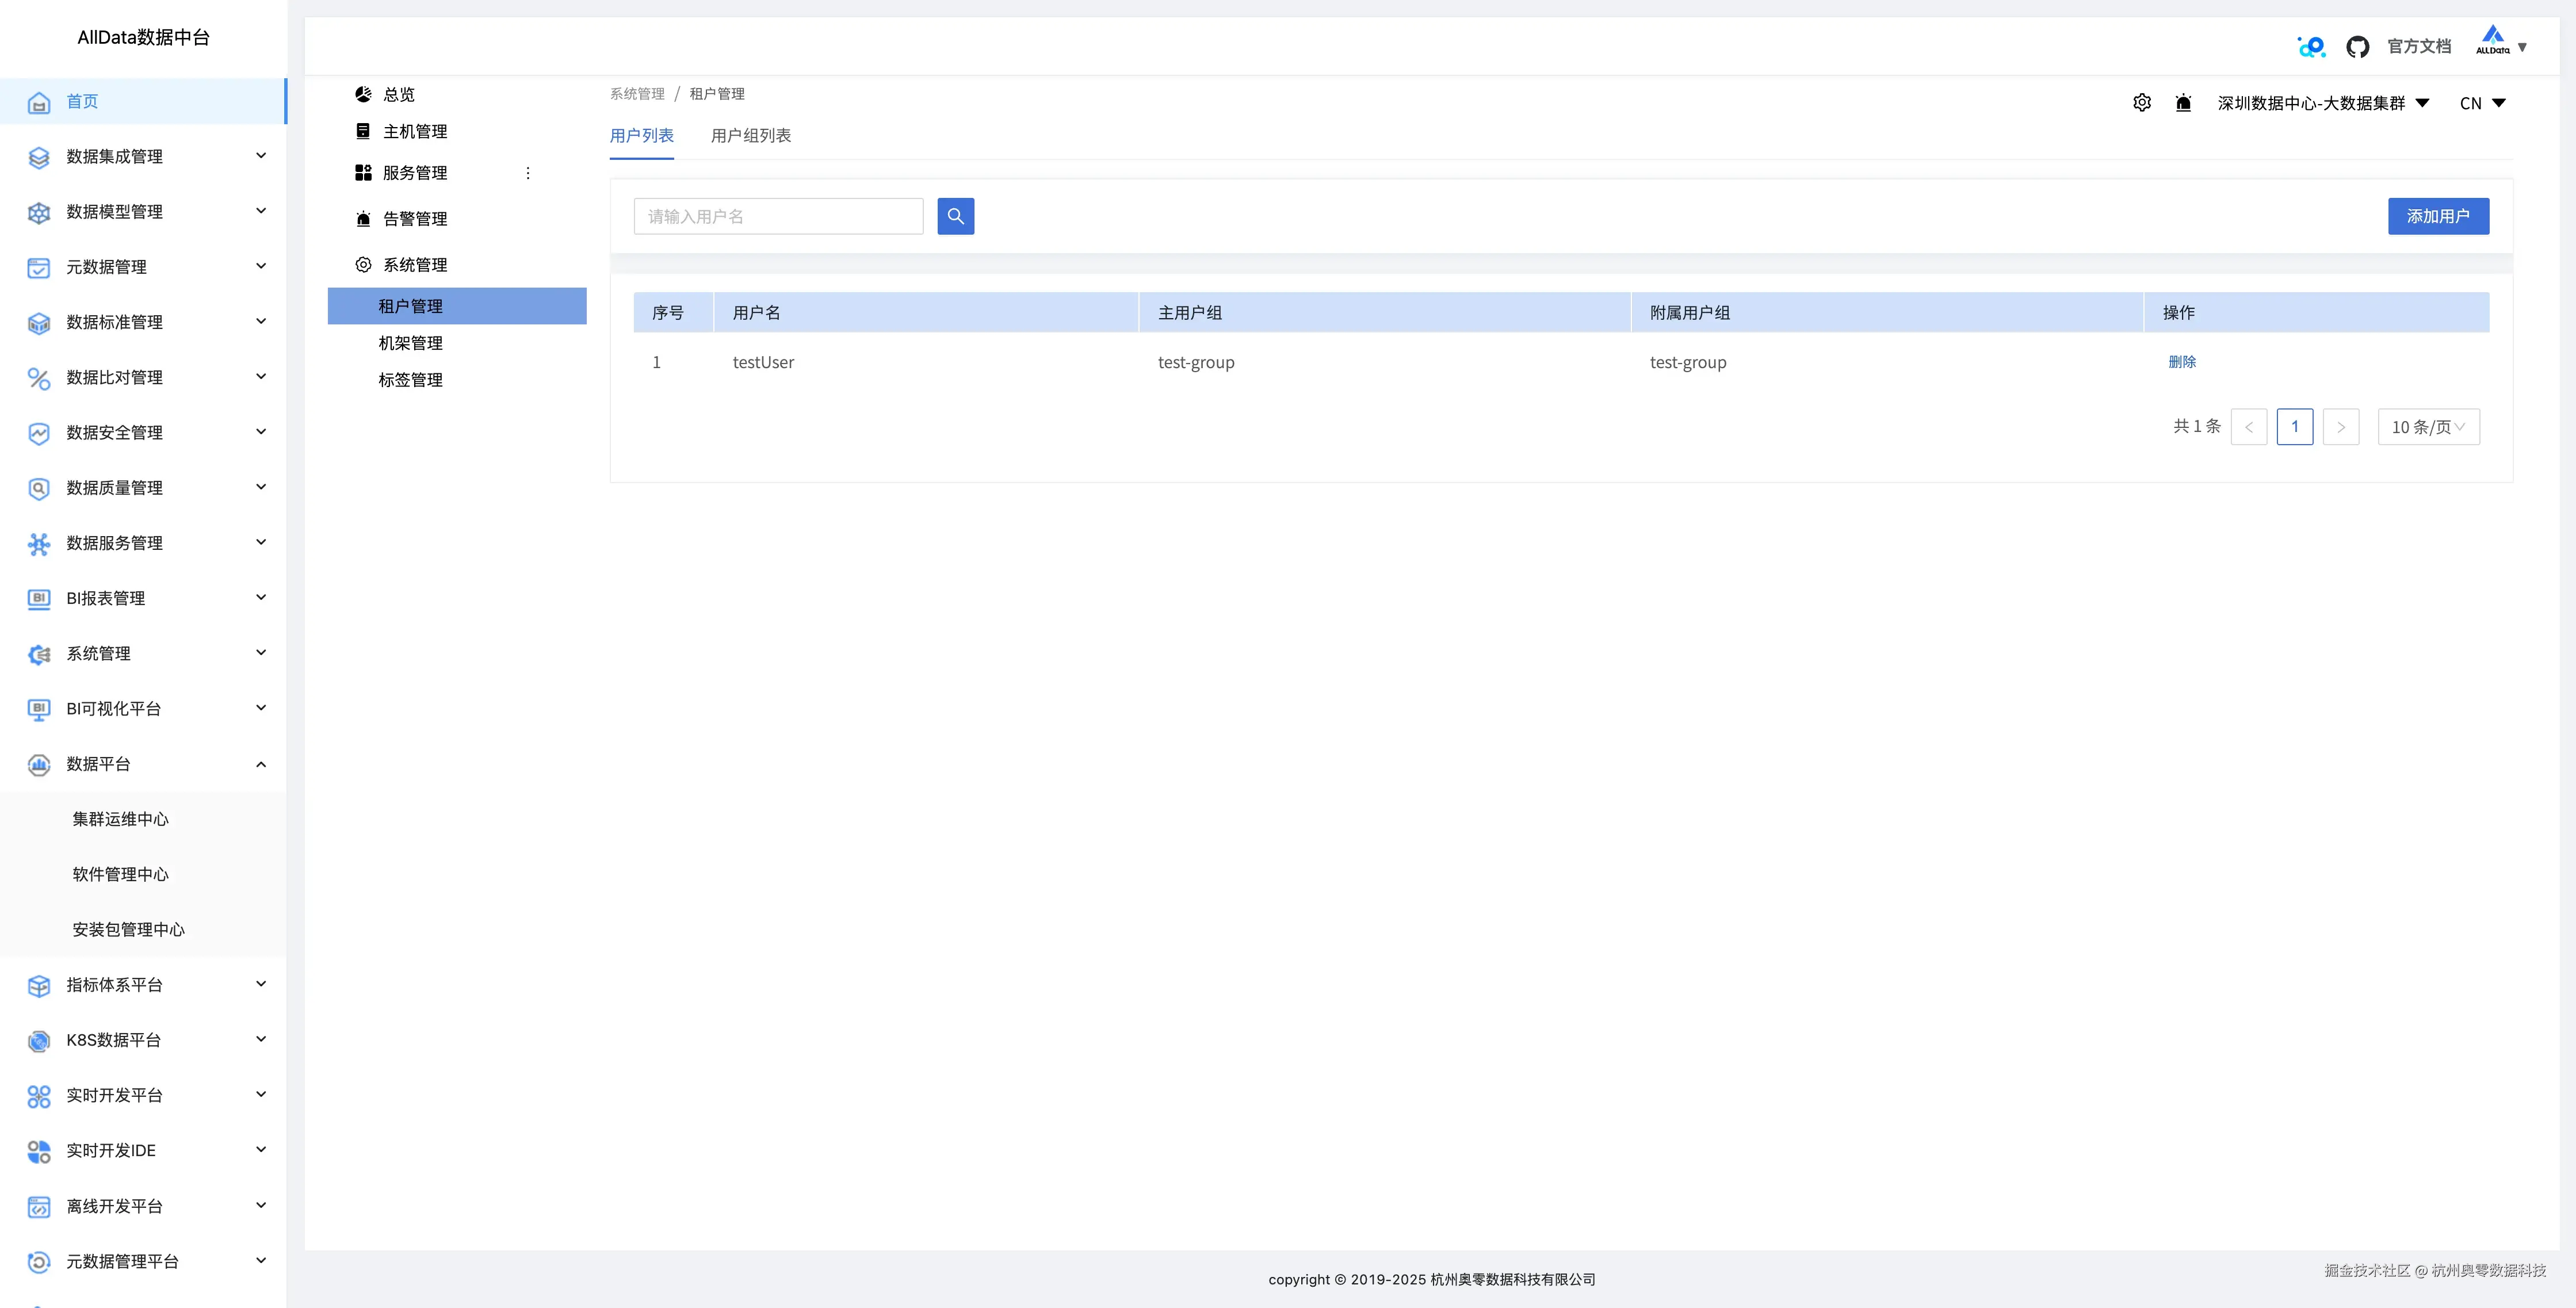Click the 数据比对管理 percent icon
The width and height of the screenshot is (2576, 1308).
click(39, 378)
